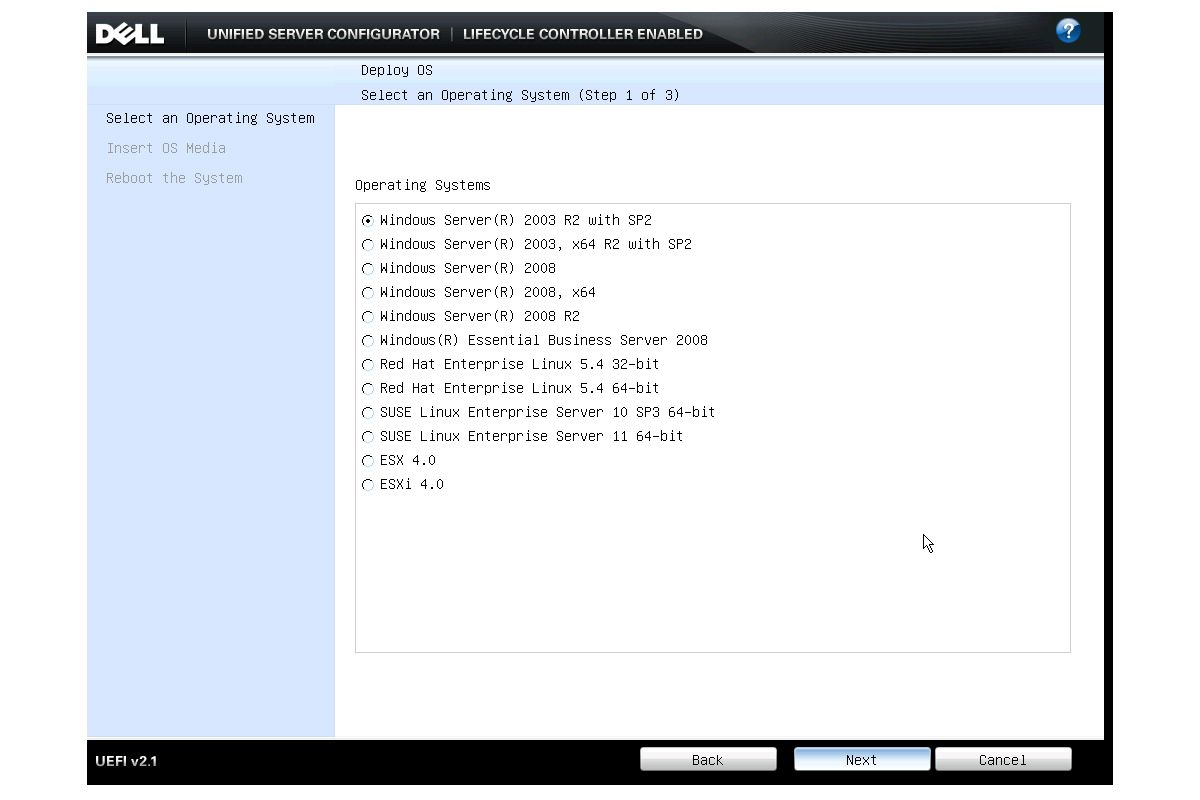Click the Unified Server Configurator title
Image resolution: width=1200 pixels, height=800 pixels.
coord(323,34)
